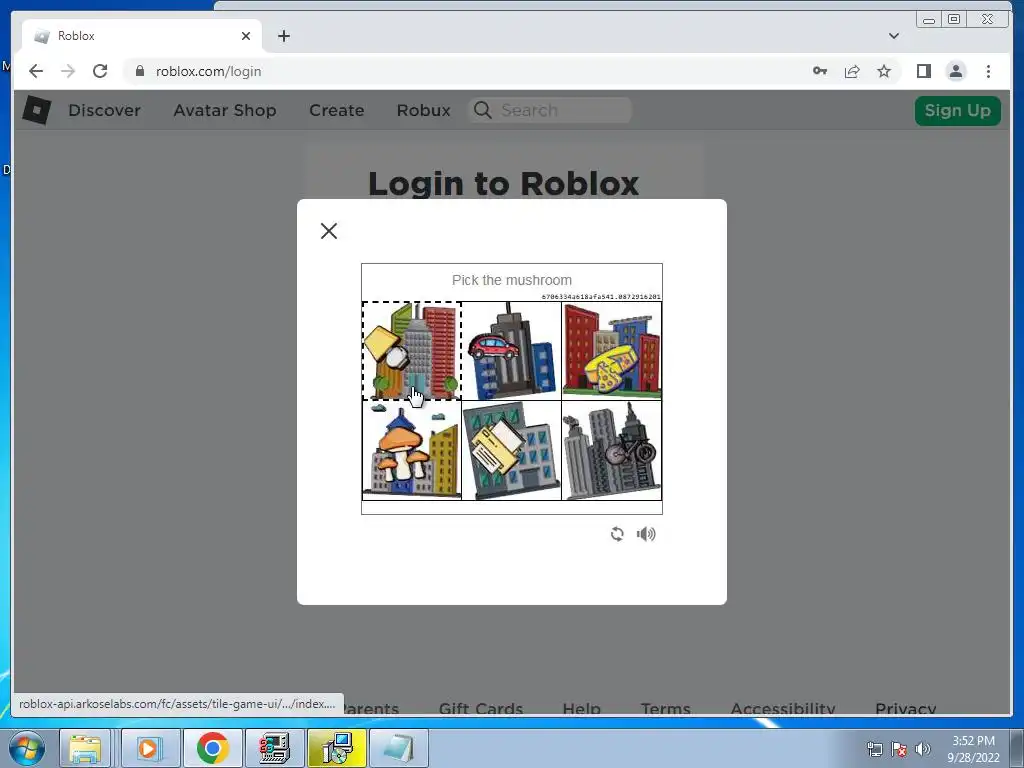Select the image with the red car

(512, 351)
